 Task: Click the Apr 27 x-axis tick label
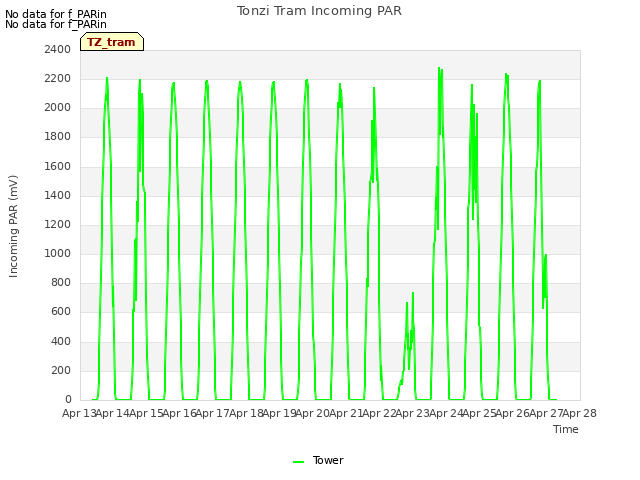pyautogui.click(x=546, y=413)
